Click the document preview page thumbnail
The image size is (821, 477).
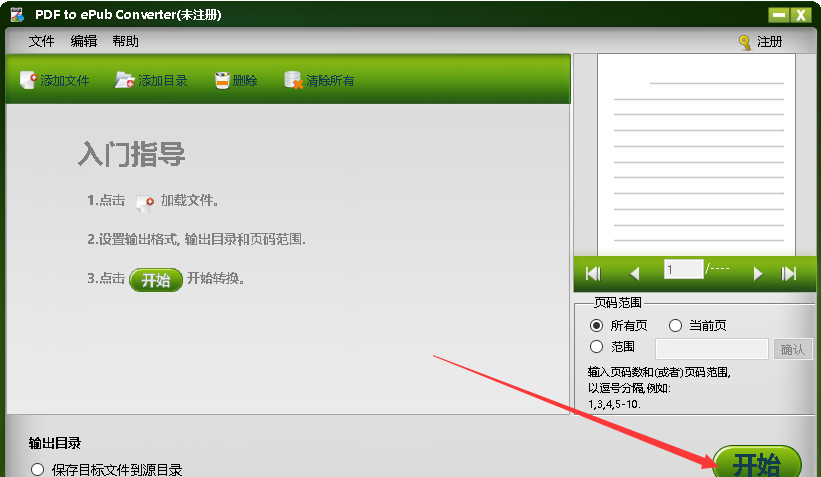point(696,154)
